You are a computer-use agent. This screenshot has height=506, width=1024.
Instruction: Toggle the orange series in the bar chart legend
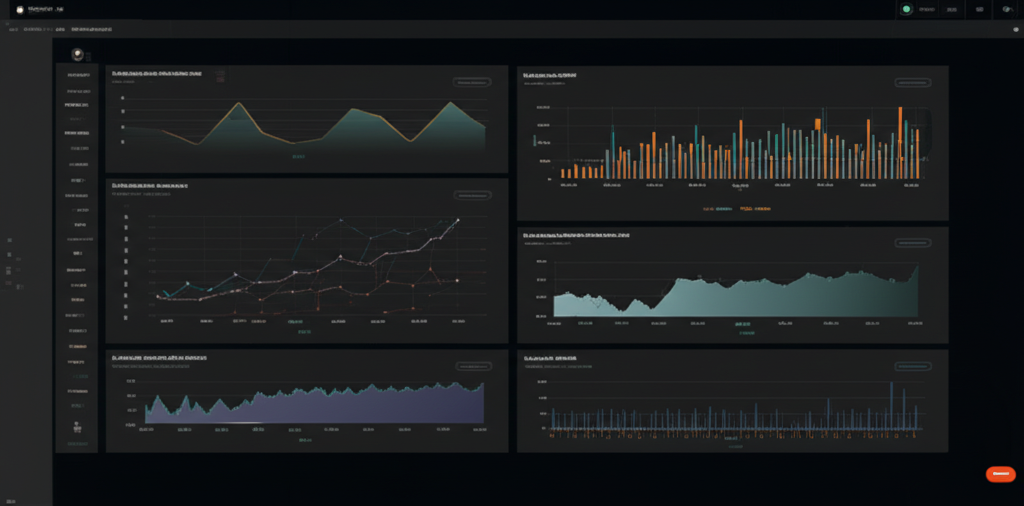[756, 209]
